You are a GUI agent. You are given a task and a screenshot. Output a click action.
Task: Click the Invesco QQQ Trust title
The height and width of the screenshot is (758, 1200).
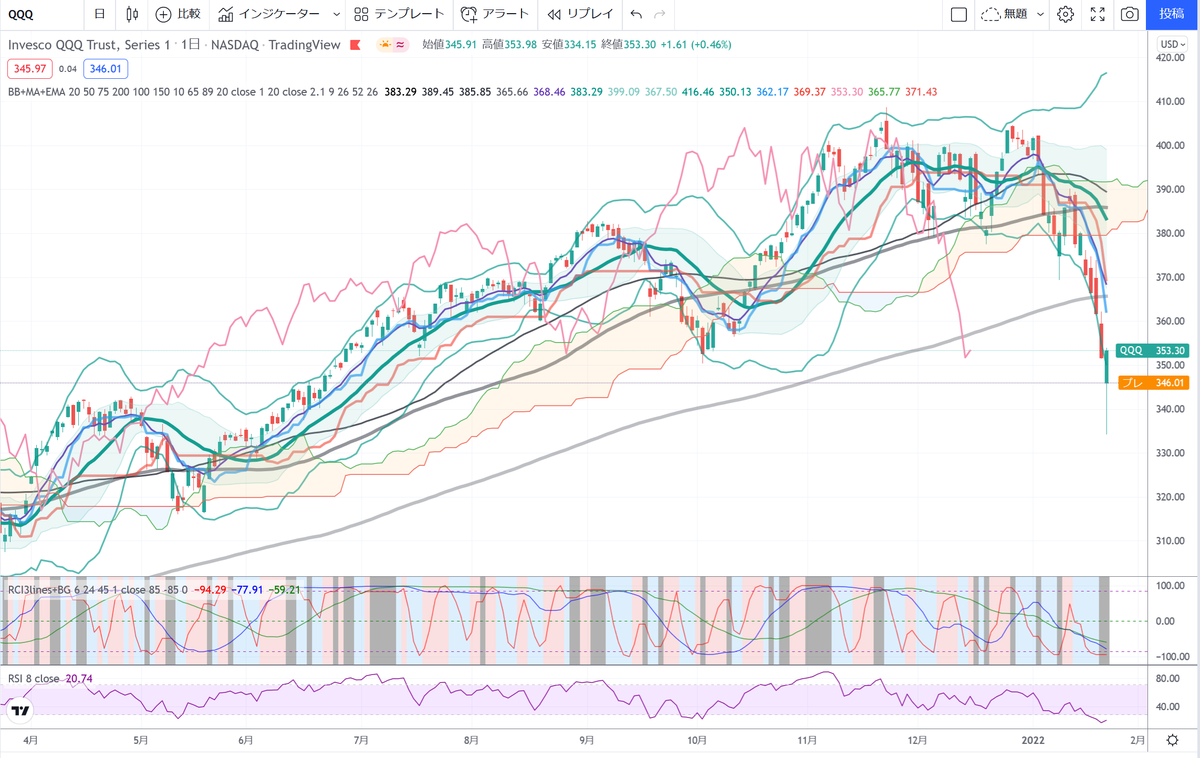[90, 44]
